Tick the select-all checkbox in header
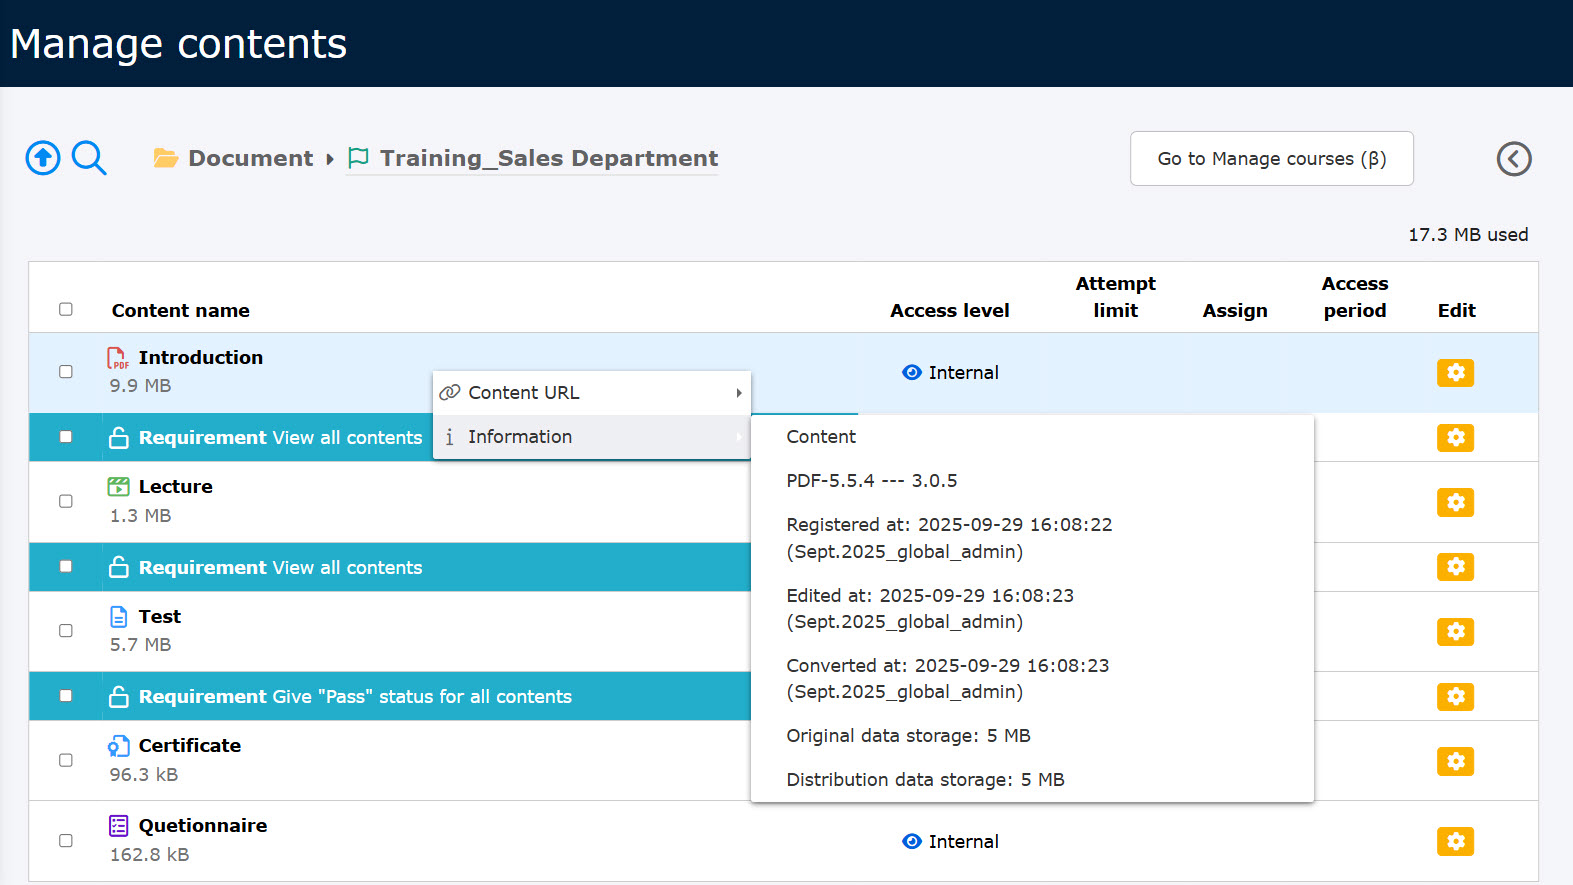Image resolution: width=1573 pixels, height=885 pixels. 66,310
